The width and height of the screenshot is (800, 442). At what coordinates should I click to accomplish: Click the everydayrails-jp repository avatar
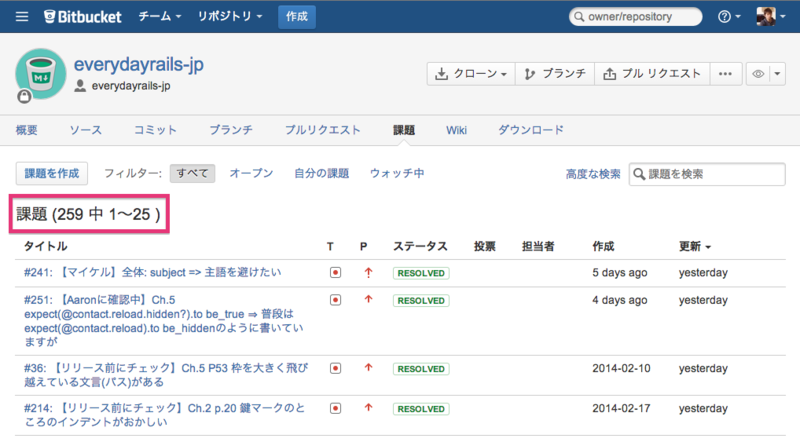41,74
